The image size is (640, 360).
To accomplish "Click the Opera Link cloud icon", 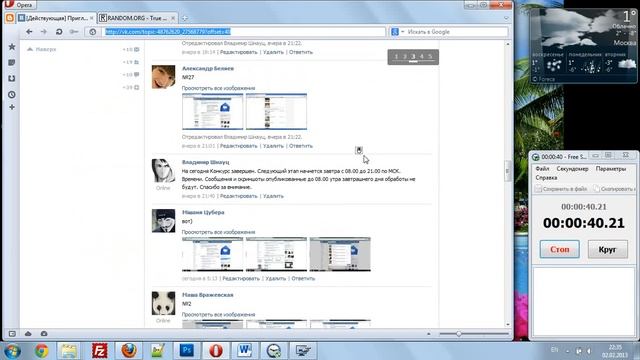I will tap(28, 333).
